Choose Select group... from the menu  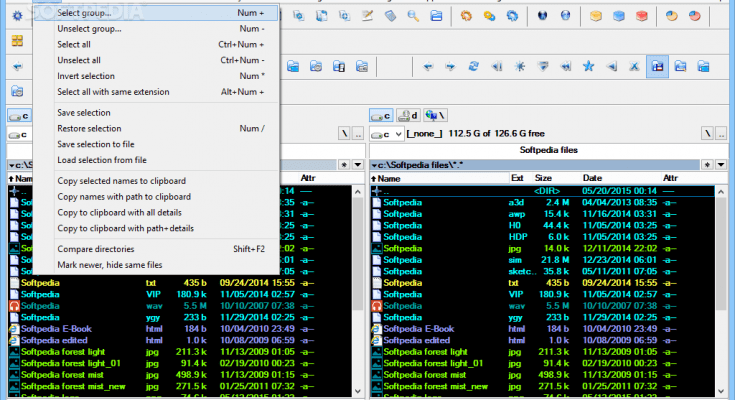[x=157, y=13]
